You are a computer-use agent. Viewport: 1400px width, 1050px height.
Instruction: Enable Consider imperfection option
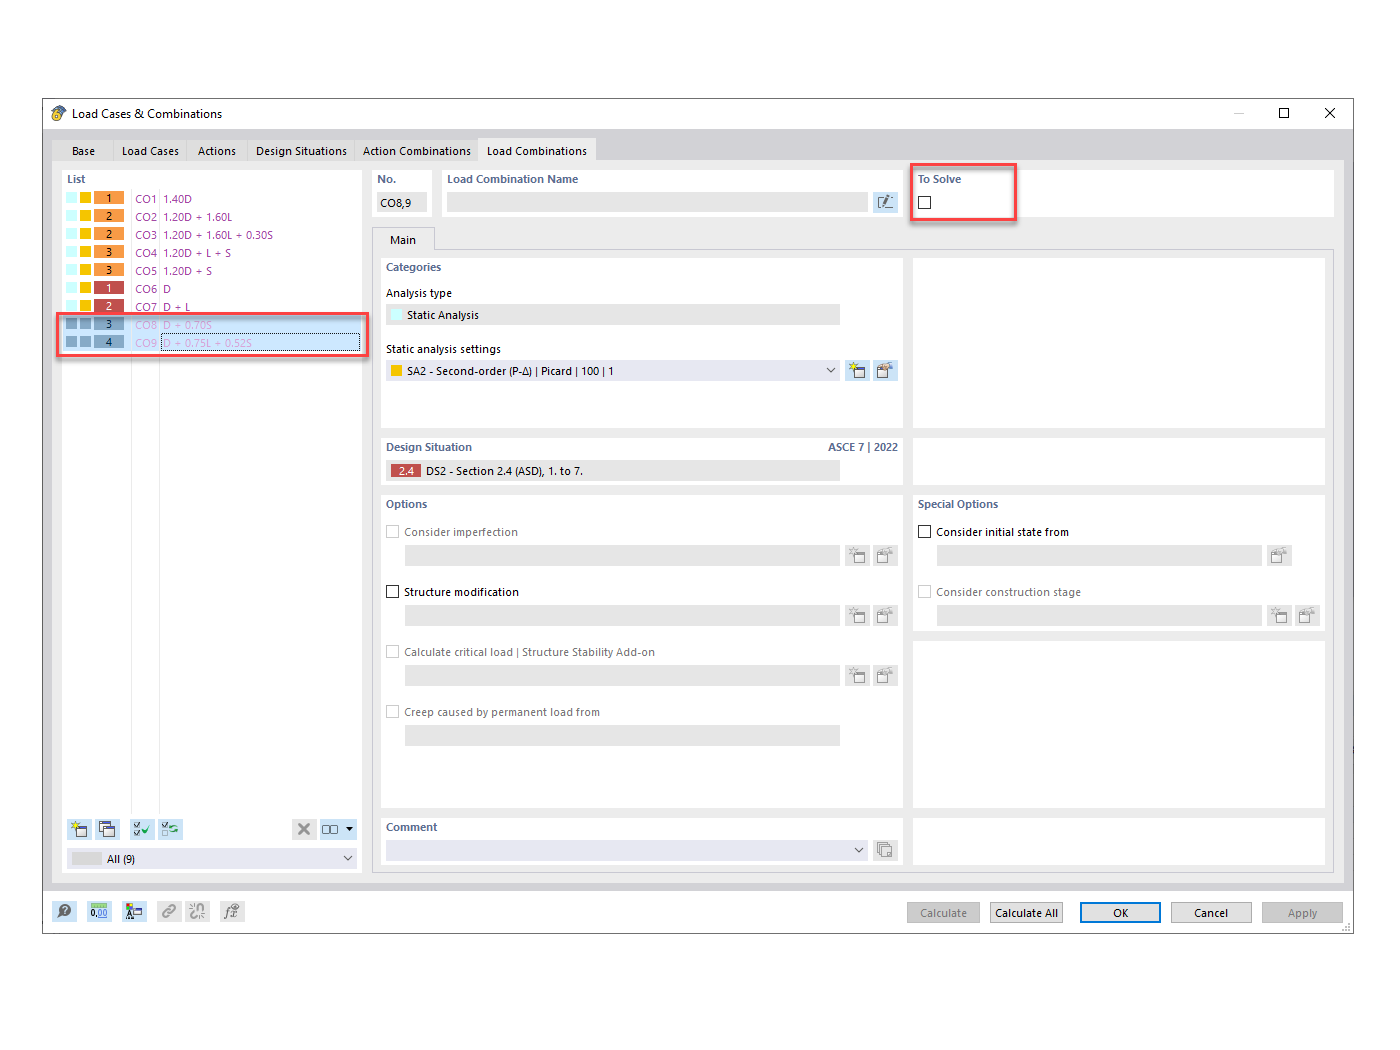point(393,532)
